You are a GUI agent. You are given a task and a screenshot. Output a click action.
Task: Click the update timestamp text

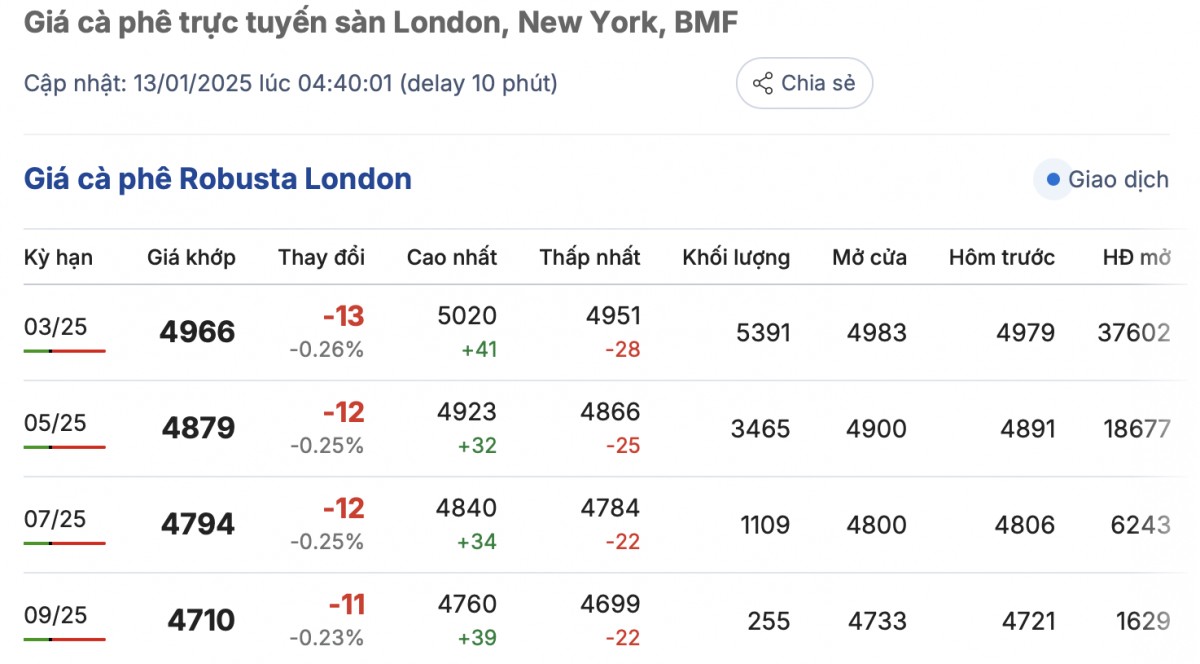[x=290, y=83]
